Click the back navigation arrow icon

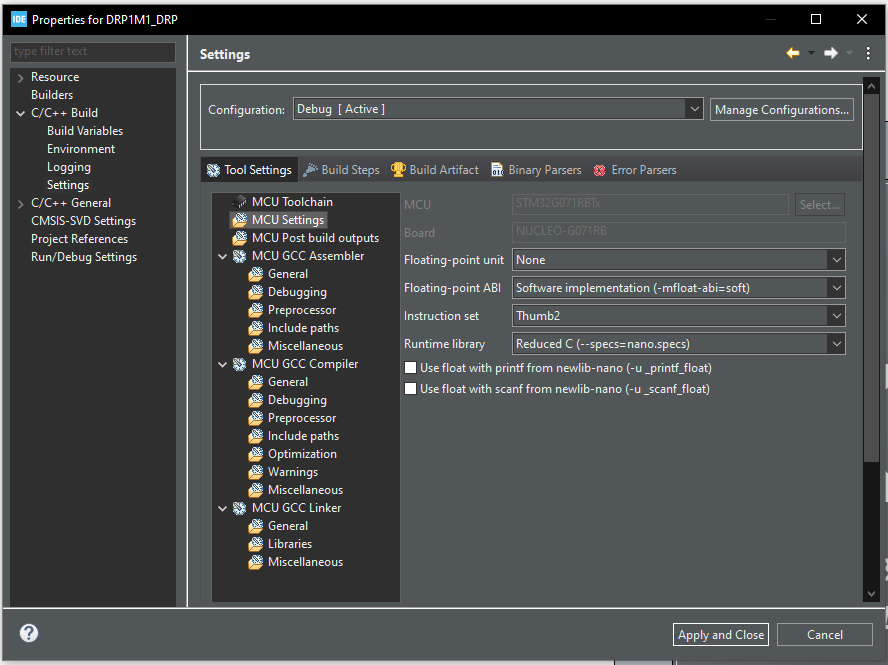(792, 53)
